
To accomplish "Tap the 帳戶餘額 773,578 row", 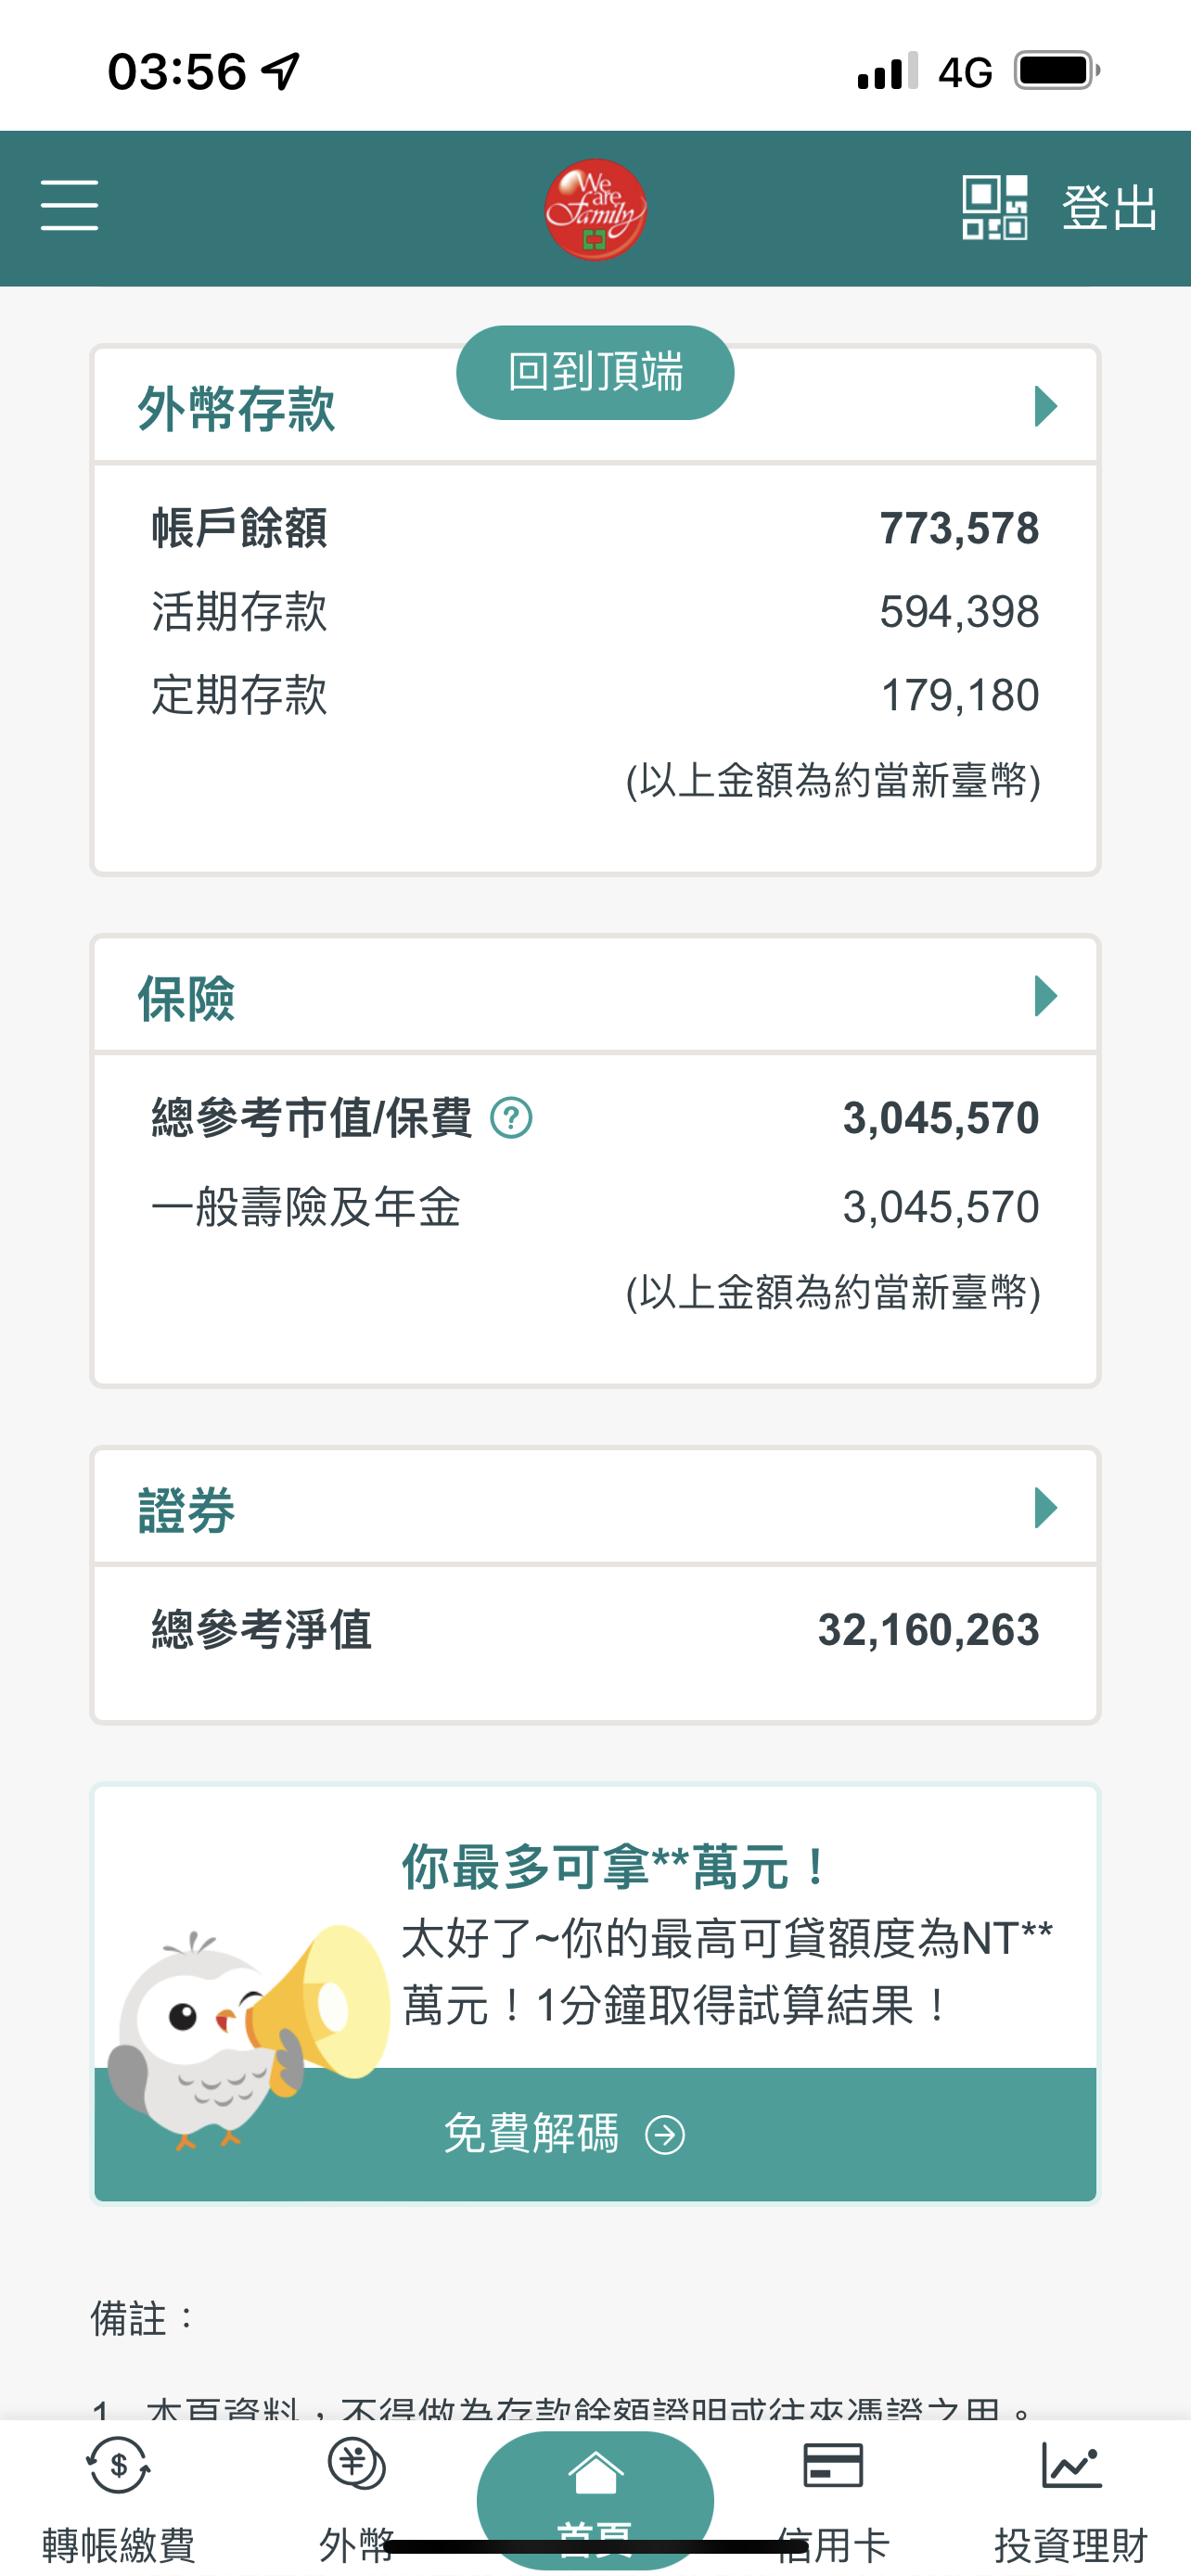I will tap(595, 528).
